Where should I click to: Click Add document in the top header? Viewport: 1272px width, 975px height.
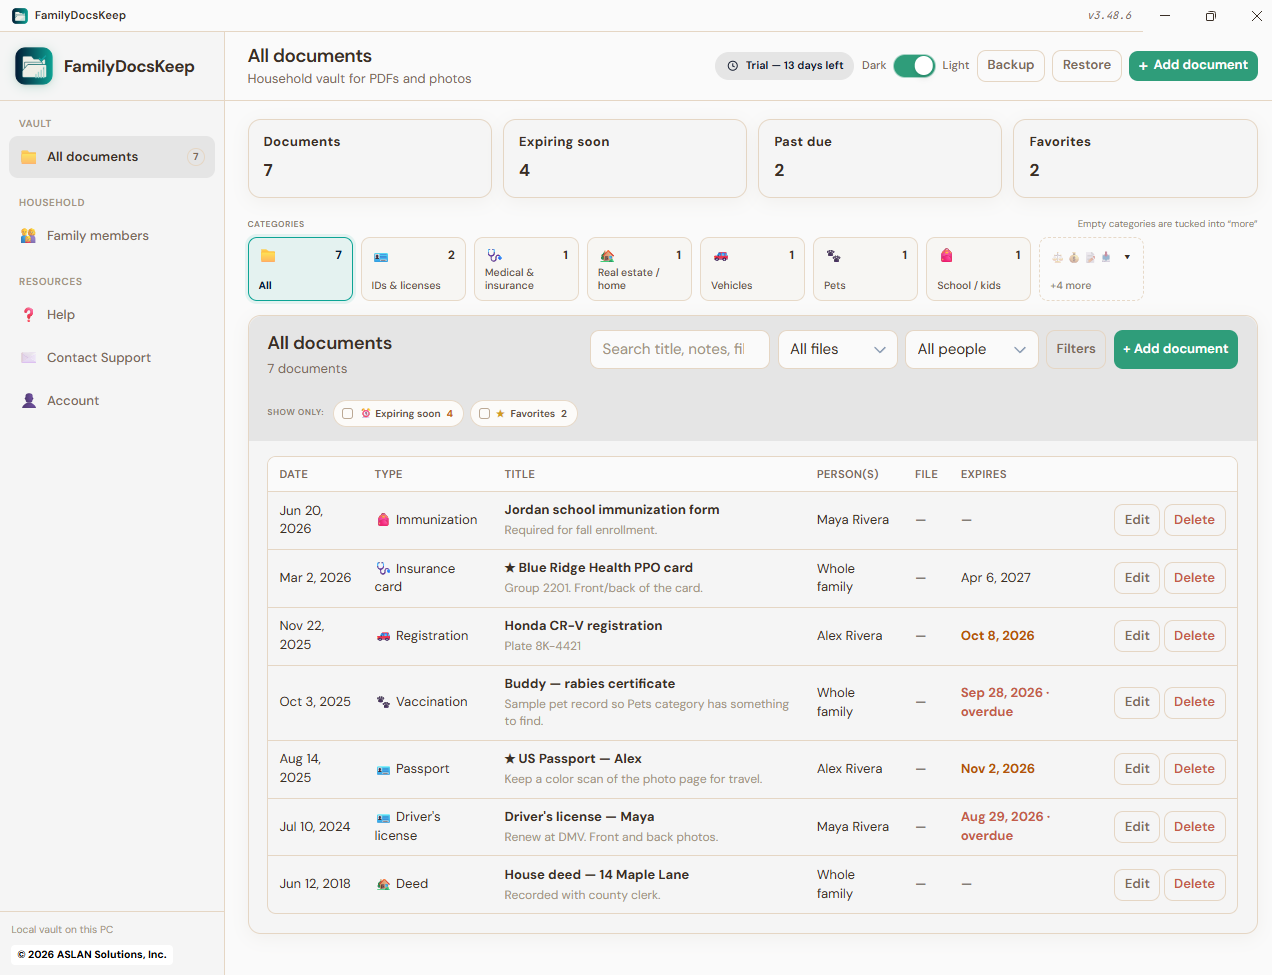1193,66
